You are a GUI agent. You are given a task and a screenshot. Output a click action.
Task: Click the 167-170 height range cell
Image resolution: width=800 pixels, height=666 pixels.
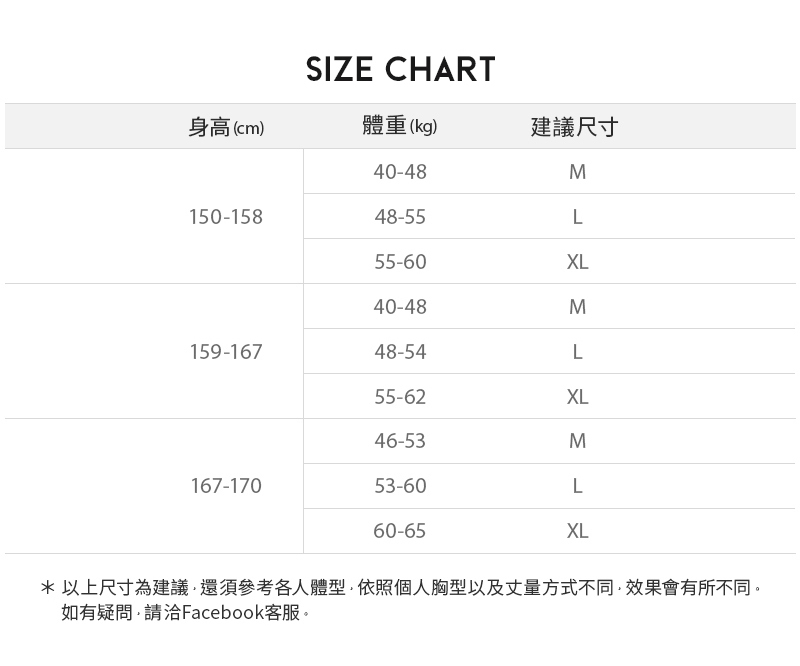226,486
